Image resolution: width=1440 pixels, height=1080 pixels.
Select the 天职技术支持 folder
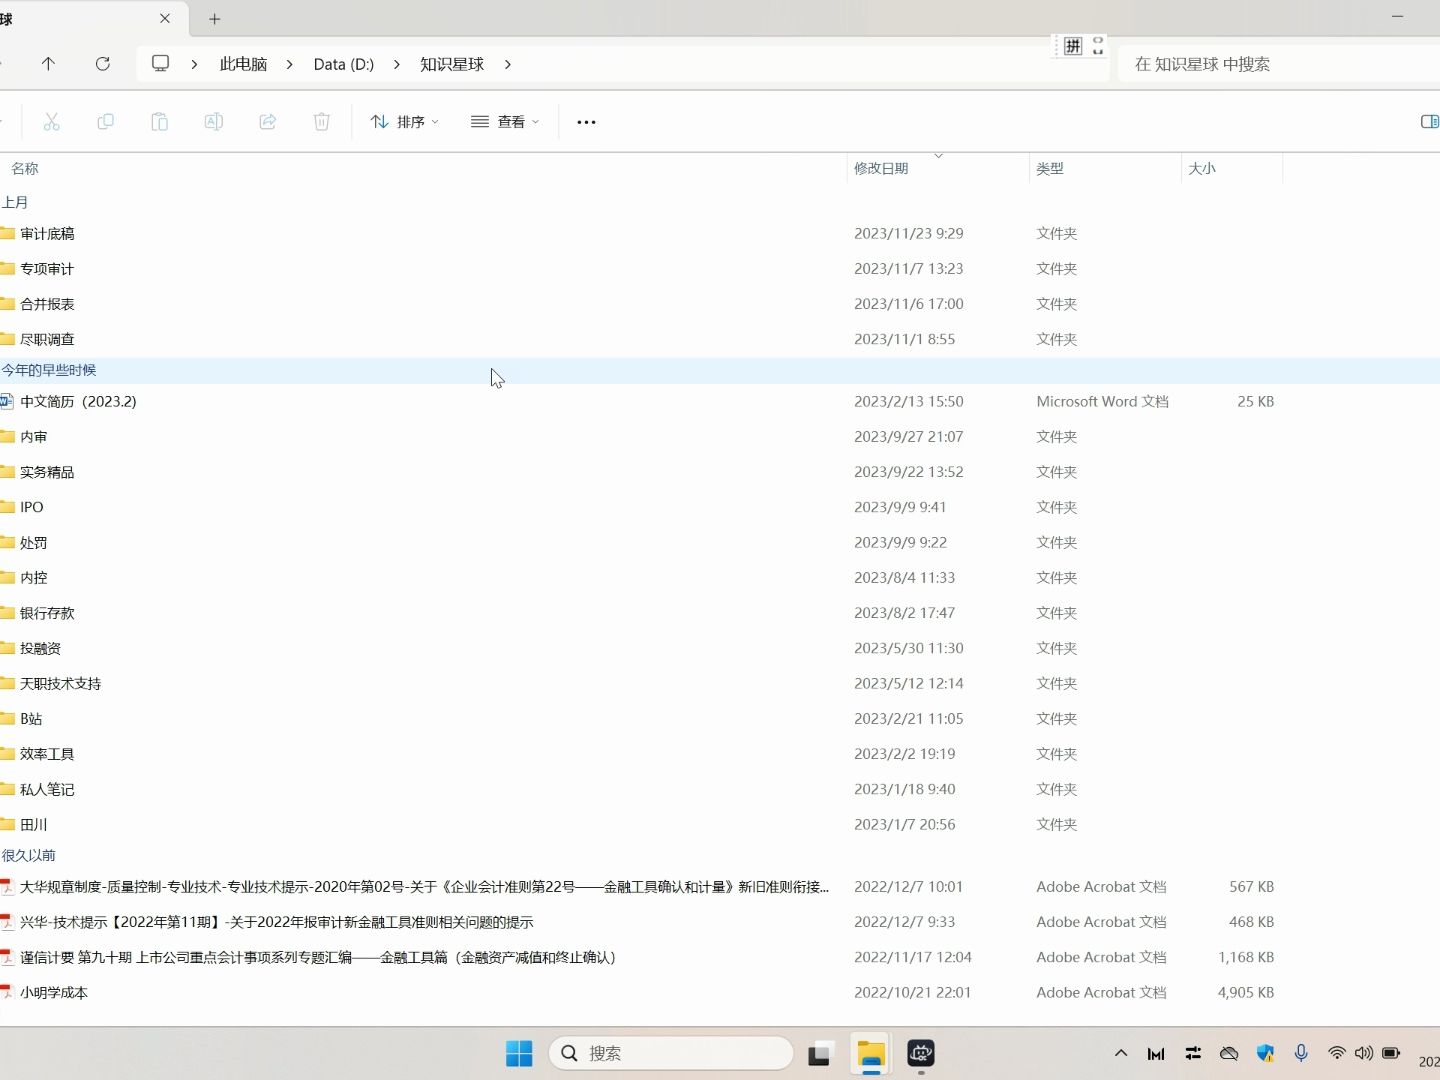pyautogui.click(x=60, y=684)
